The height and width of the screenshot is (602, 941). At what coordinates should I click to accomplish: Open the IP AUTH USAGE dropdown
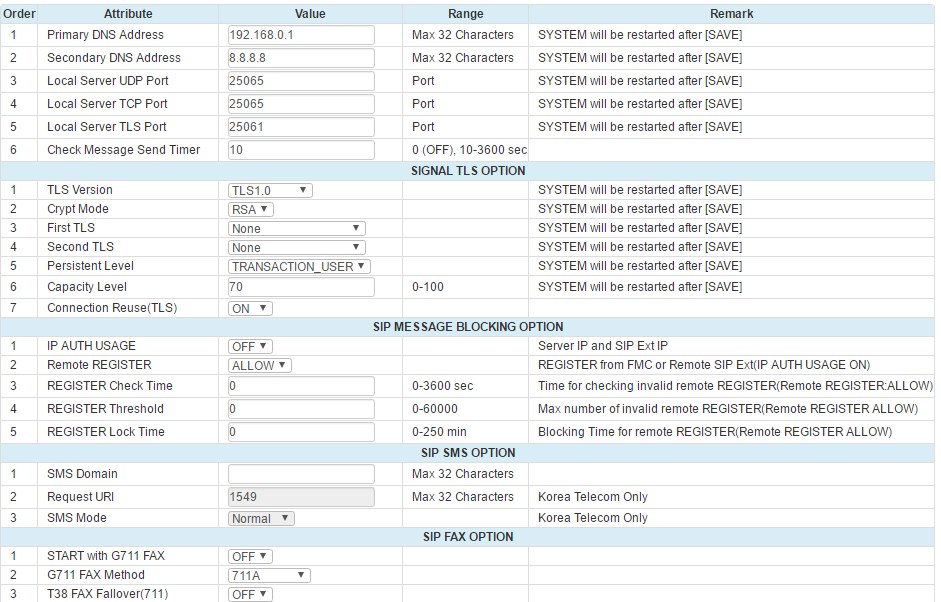pos(250,346)
